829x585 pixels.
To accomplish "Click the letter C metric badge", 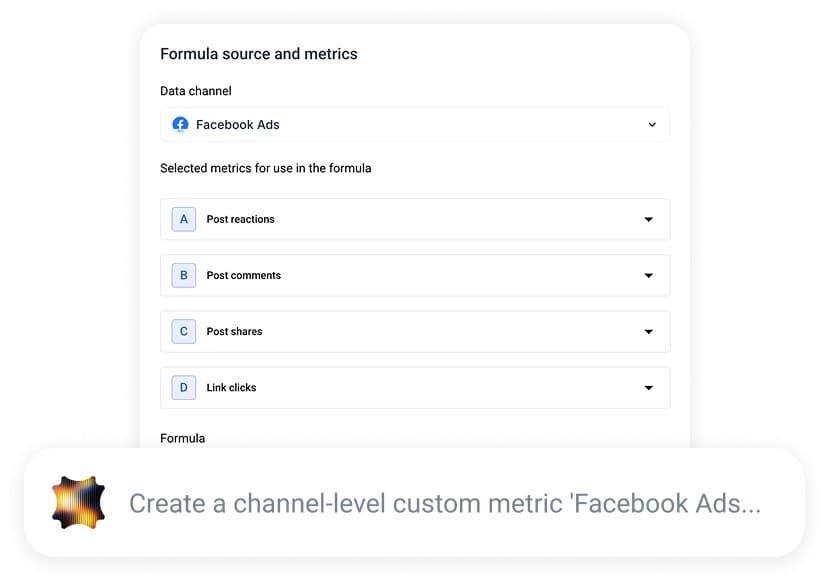I will point(183,331).
